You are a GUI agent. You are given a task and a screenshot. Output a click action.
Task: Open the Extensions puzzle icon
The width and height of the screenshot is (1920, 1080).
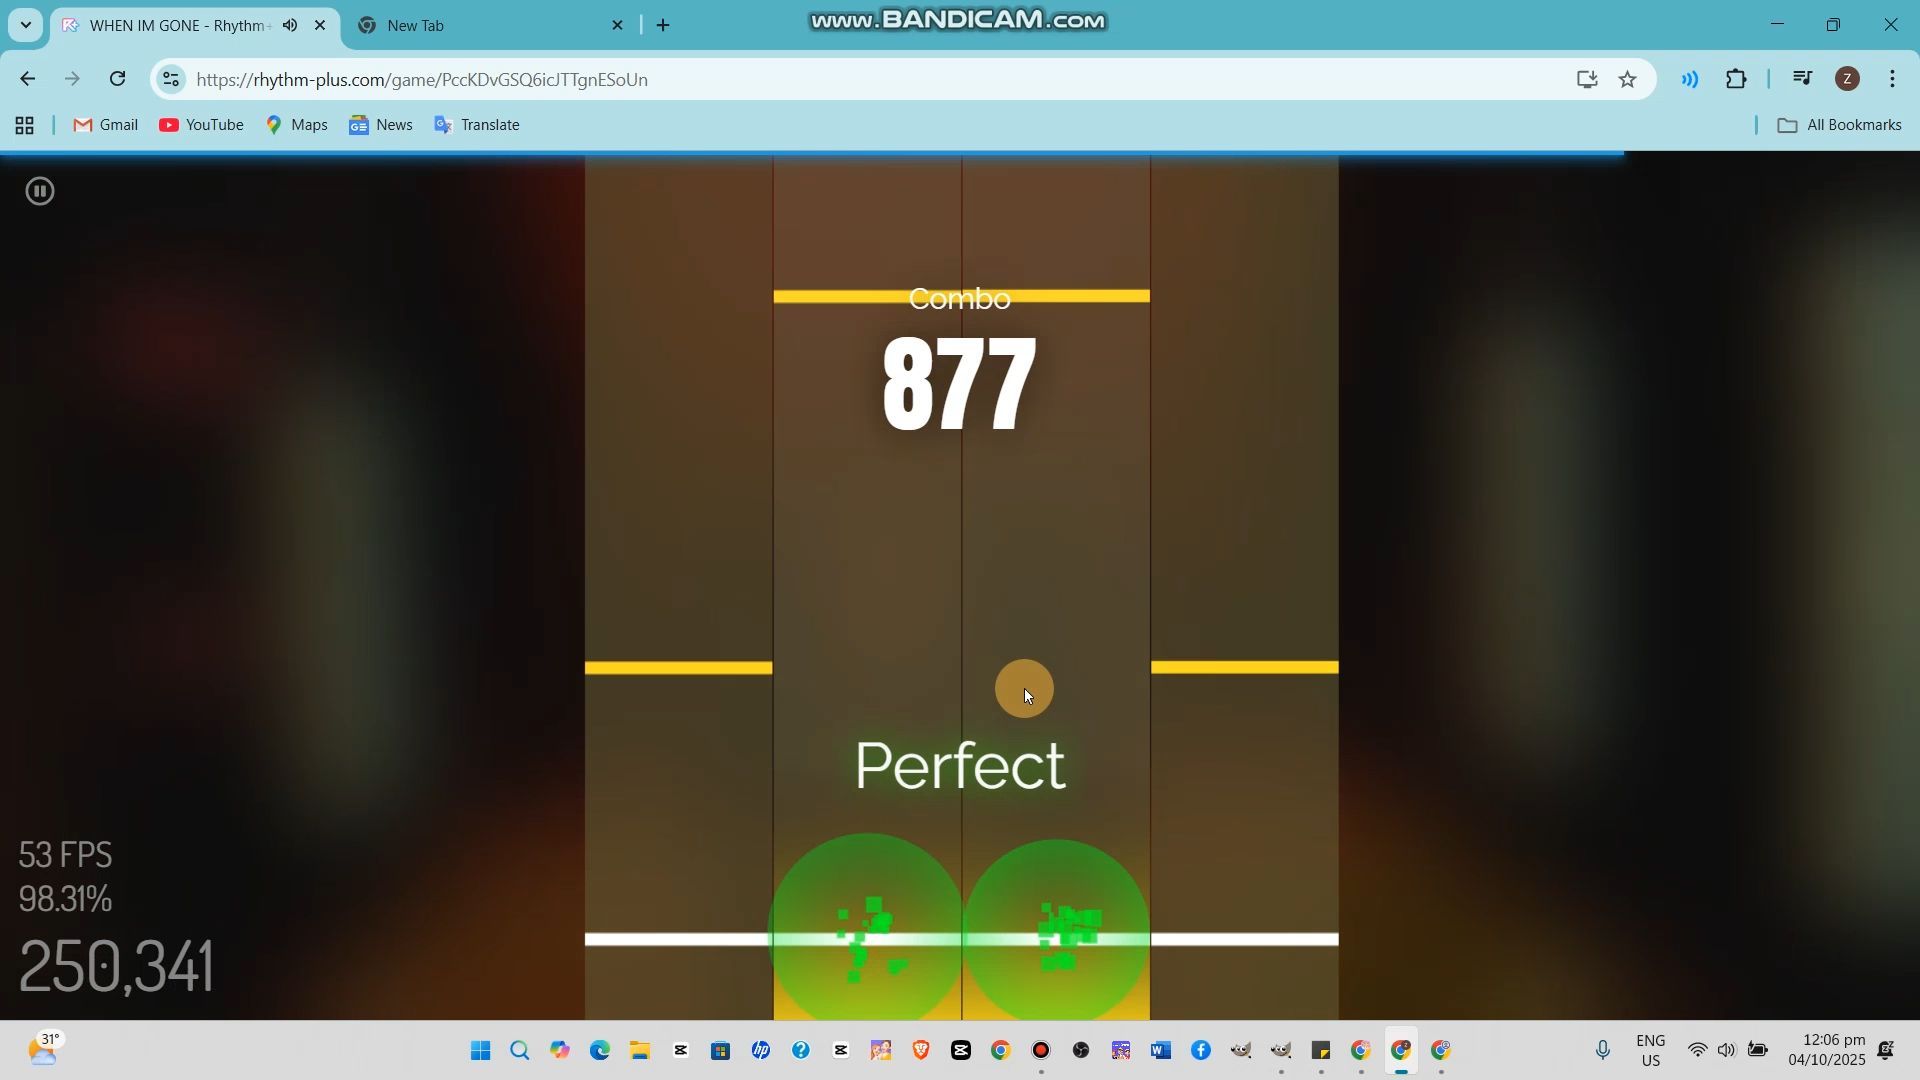tap(1736, 79)
